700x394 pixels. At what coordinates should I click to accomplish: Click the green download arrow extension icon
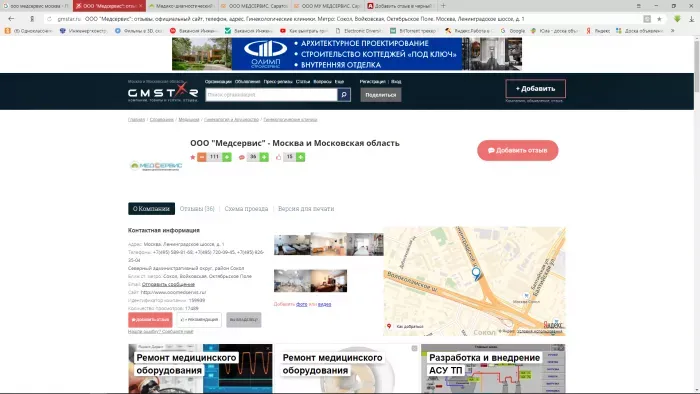tap(677, 19)
